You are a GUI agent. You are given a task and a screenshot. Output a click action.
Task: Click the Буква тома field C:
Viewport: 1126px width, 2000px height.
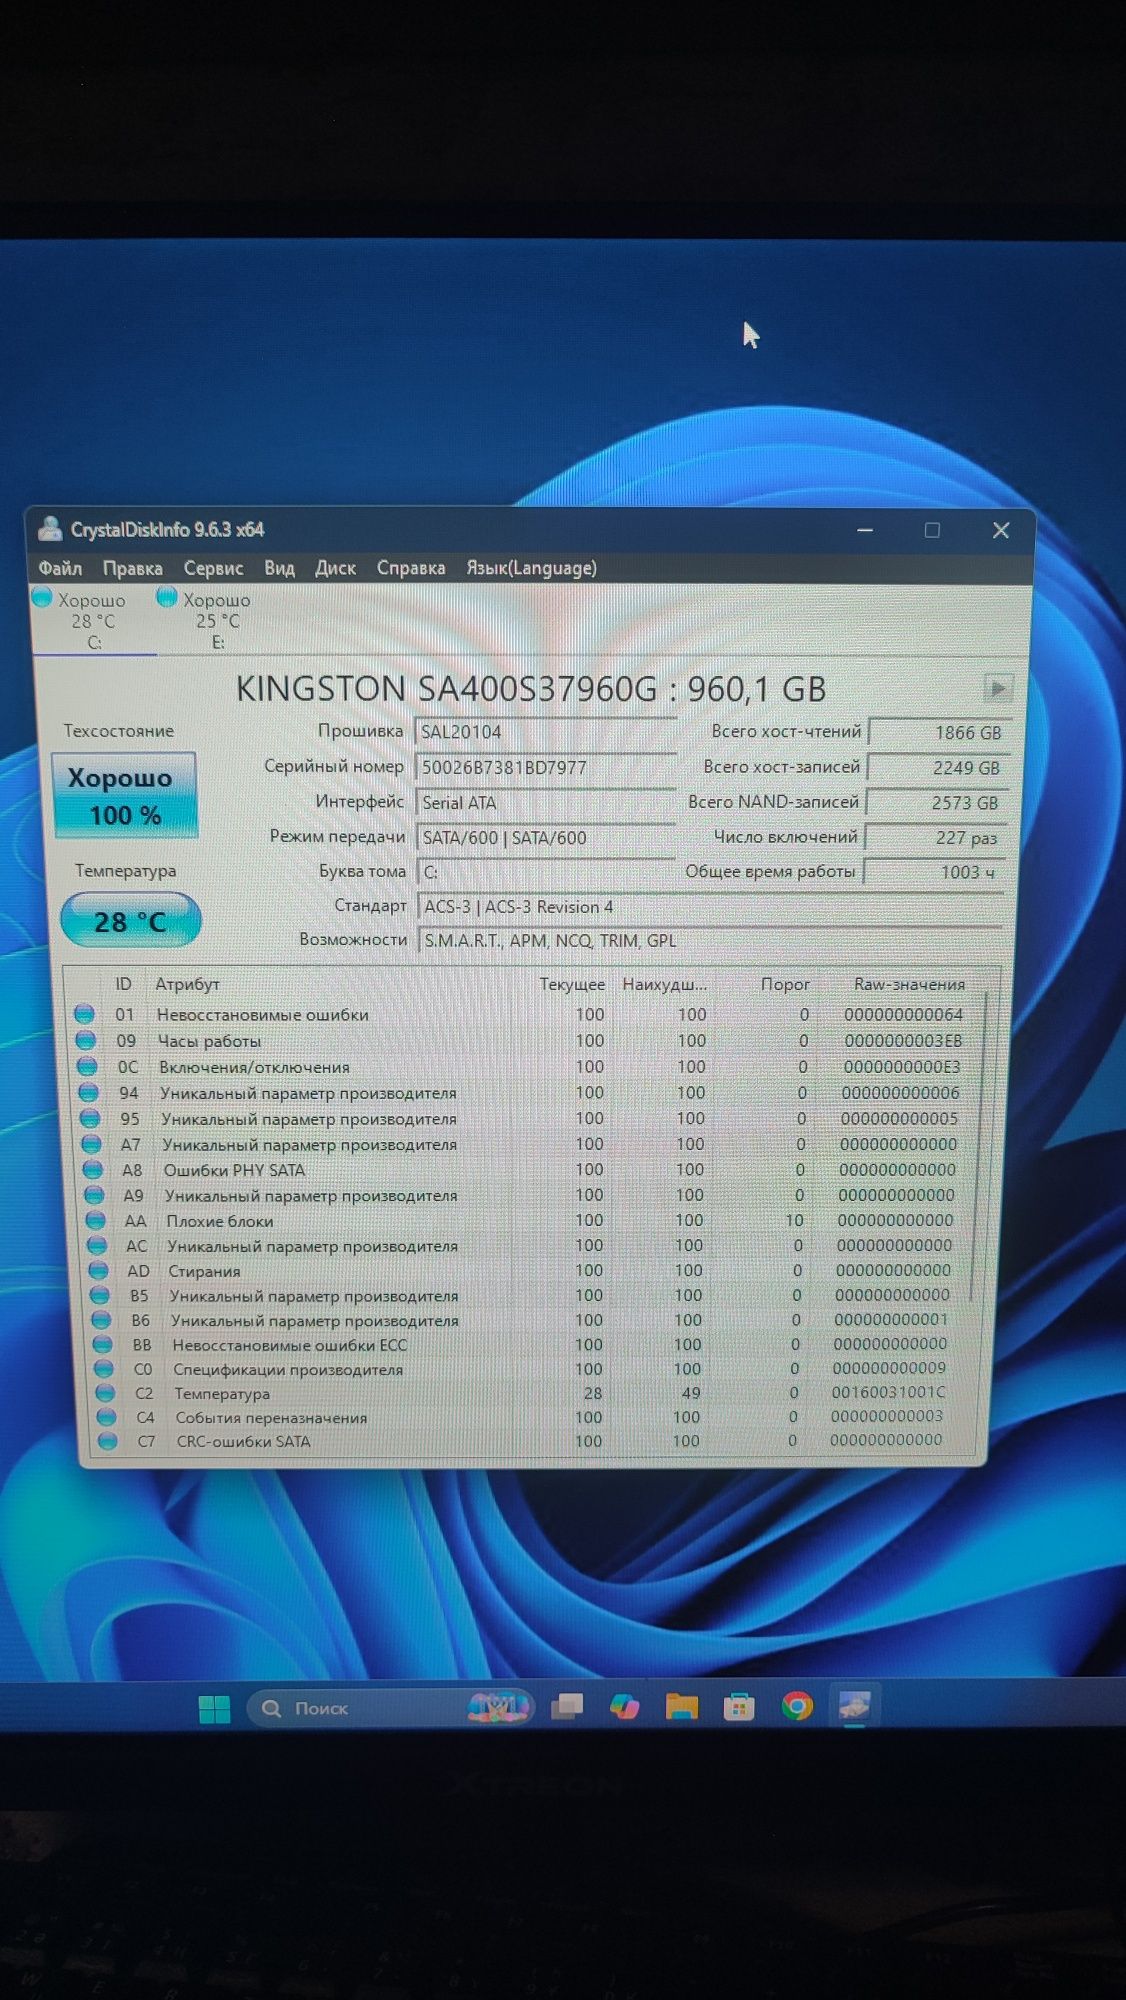click(x=545, y=872)
